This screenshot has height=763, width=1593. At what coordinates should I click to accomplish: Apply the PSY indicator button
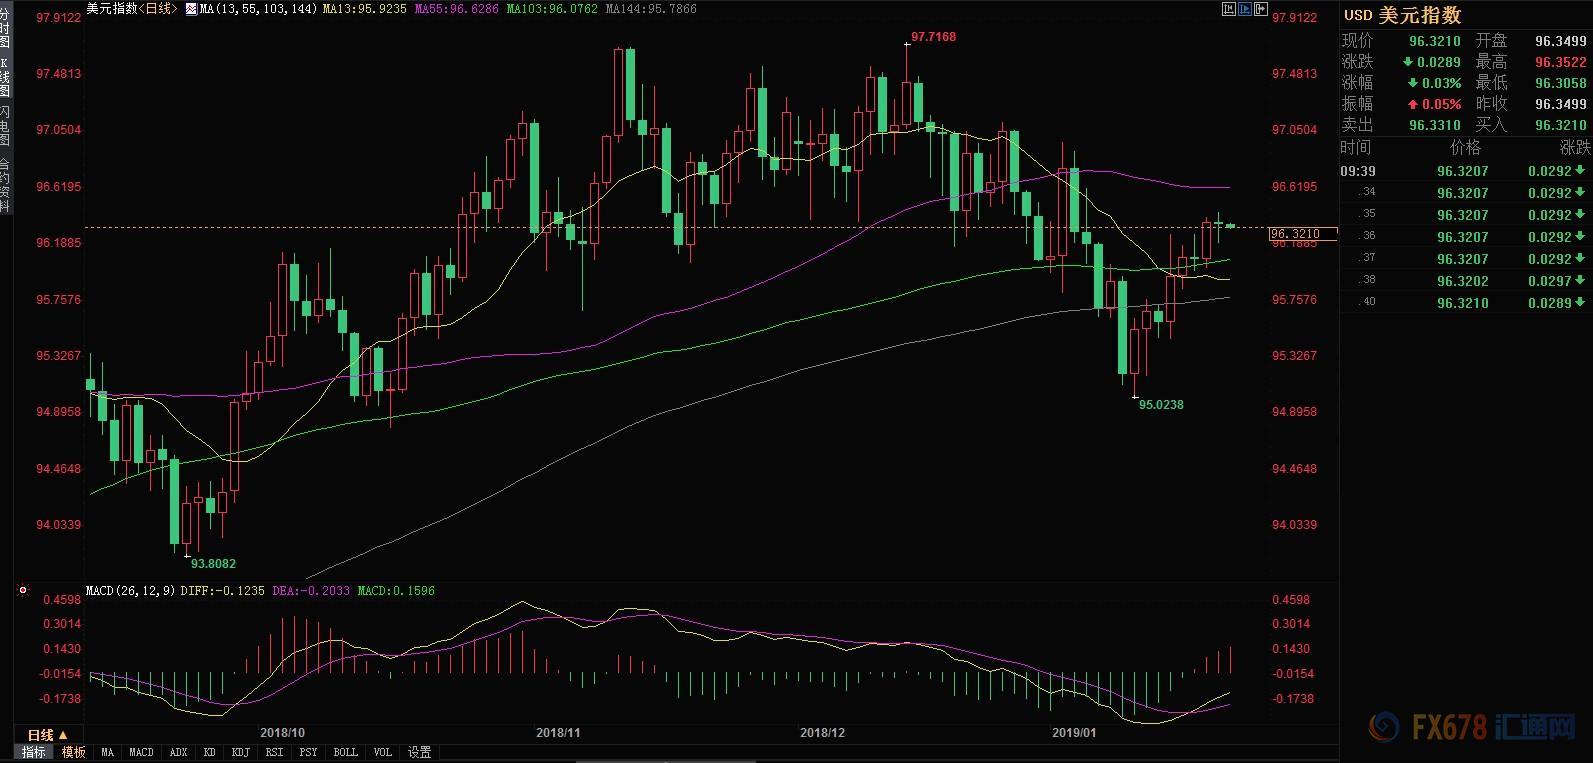[308, 752]
